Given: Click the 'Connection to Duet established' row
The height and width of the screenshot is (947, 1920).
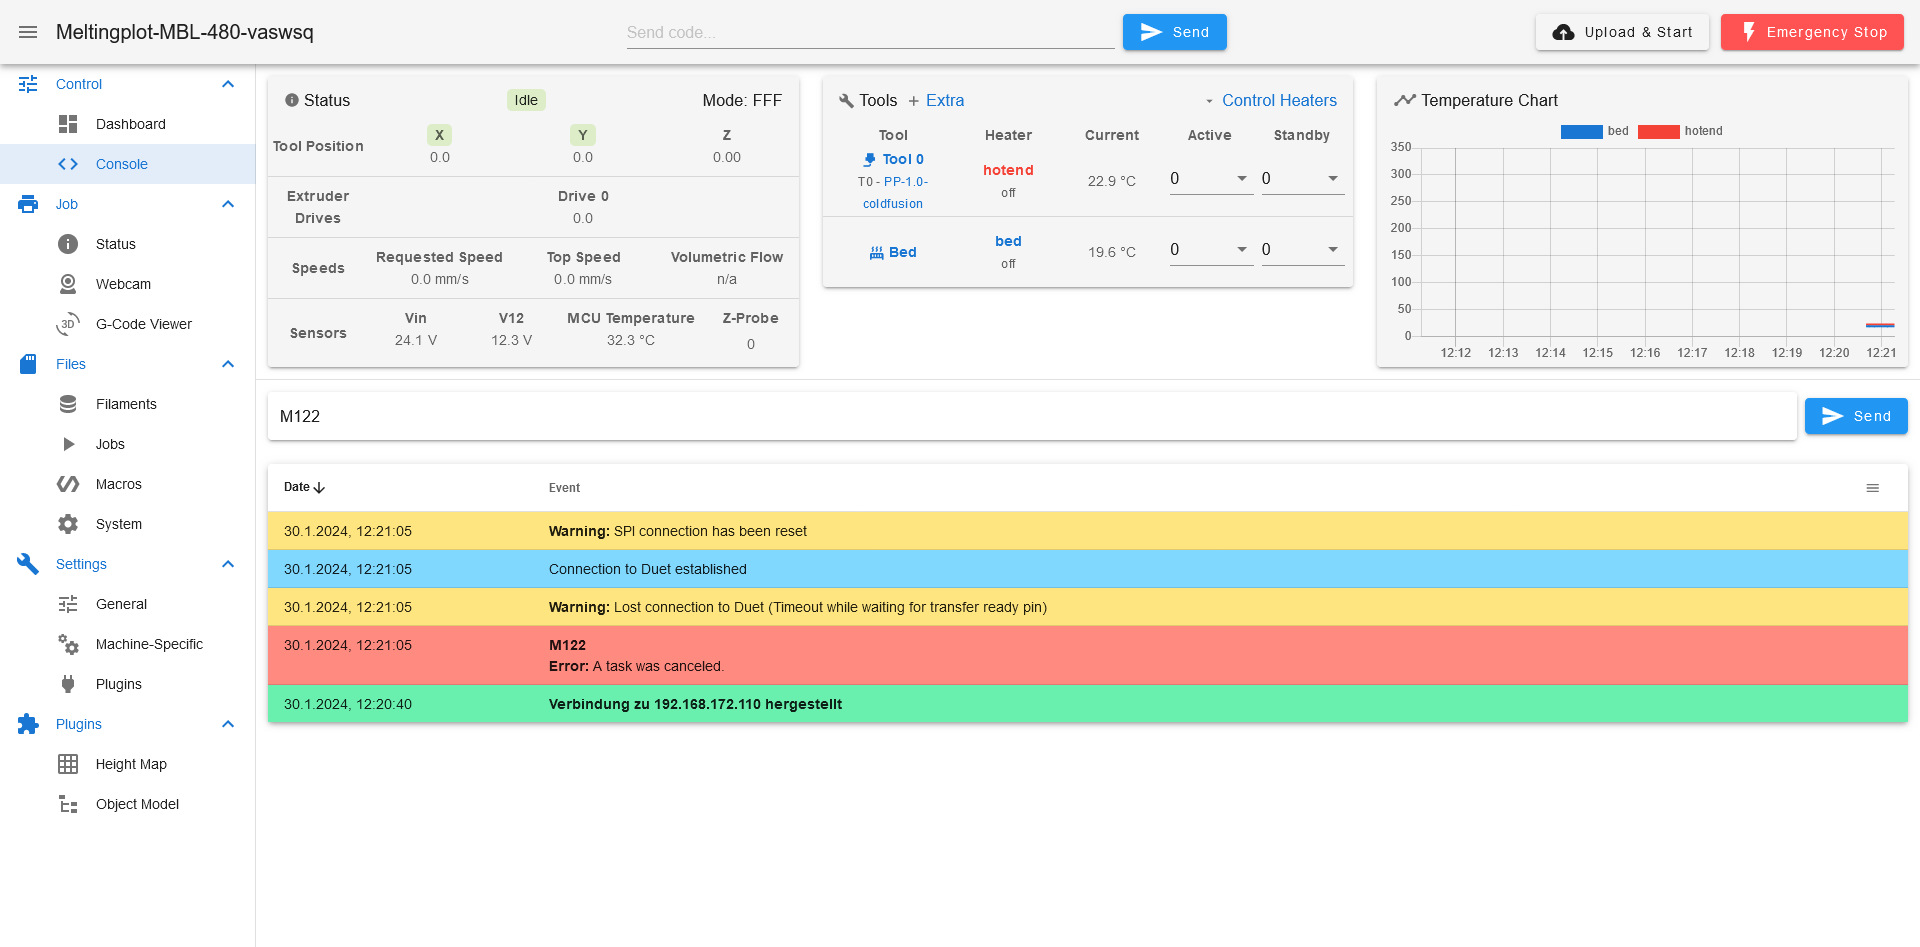Looking at the screenshot, I should [x=1088, y=569].
